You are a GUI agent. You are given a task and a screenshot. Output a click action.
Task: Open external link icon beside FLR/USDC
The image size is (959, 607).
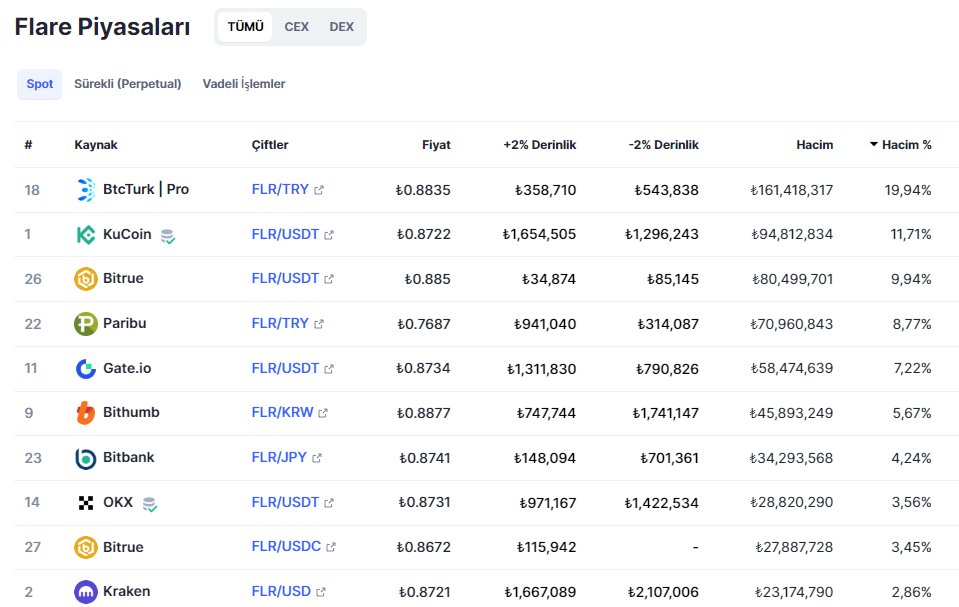pos(331,547)
